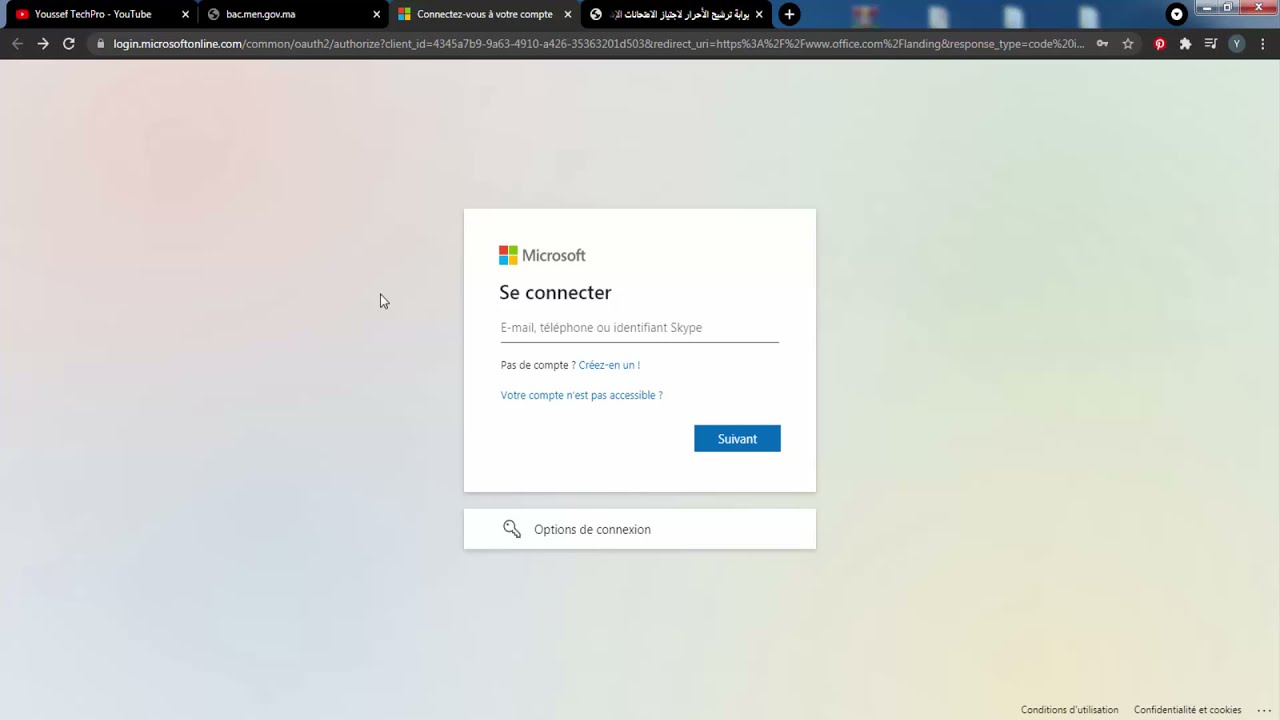This screenshot has height=720, width=1280.
Task: Click the round tab search dropdown icon
Action: tap(1177, 14)
